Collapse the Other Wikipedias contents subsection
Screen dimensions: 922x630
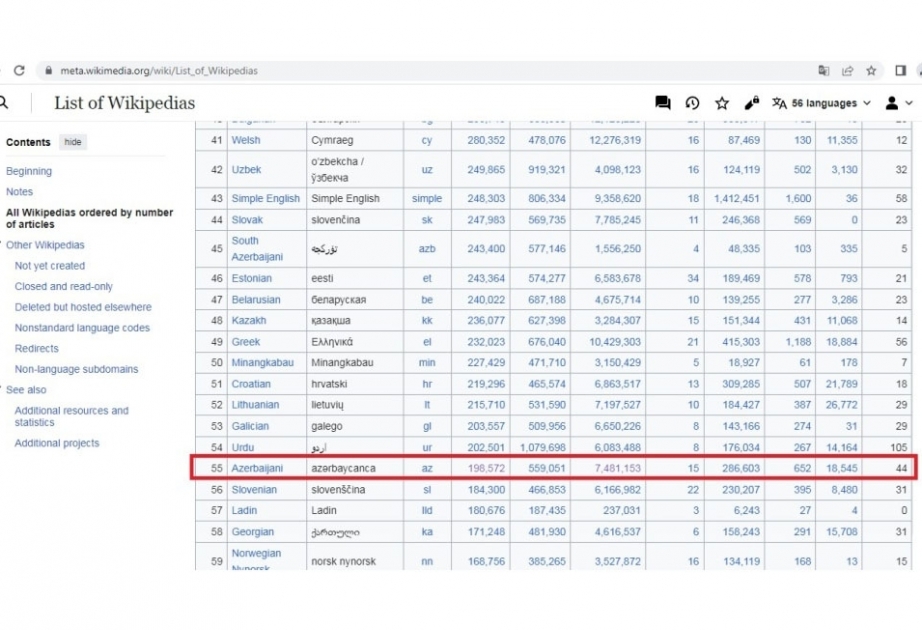[x=2, y=244]
